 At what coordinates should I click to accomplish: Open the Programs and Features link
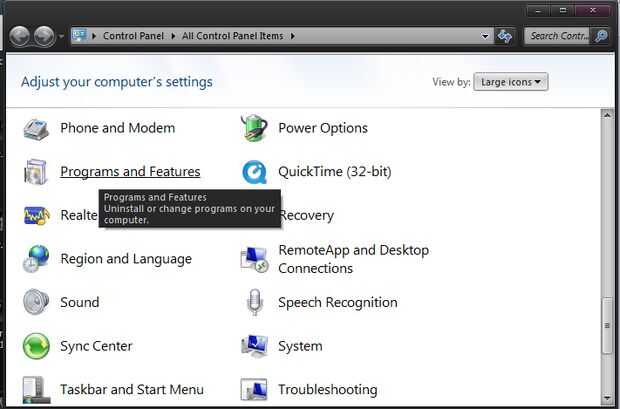click(130, 172)
